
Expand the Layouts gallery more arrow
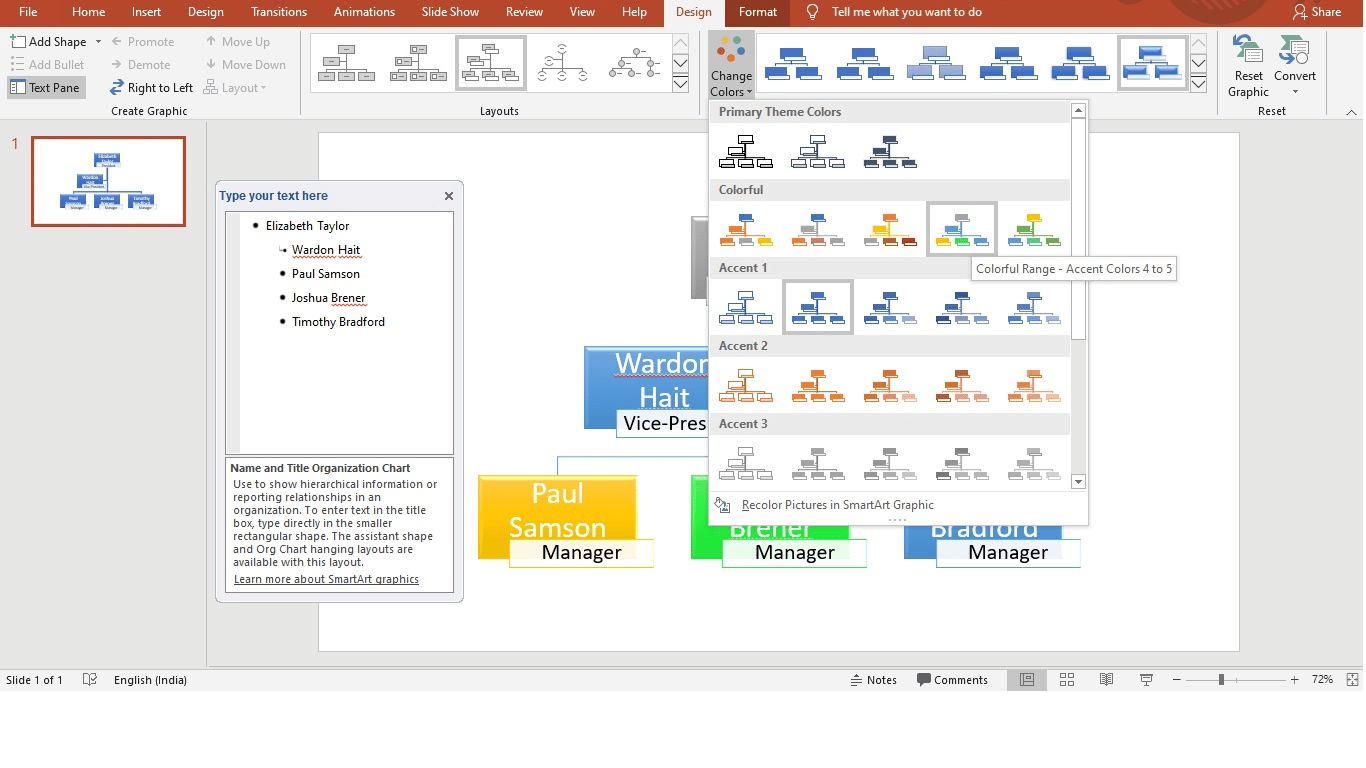click(x=680, y=85)
